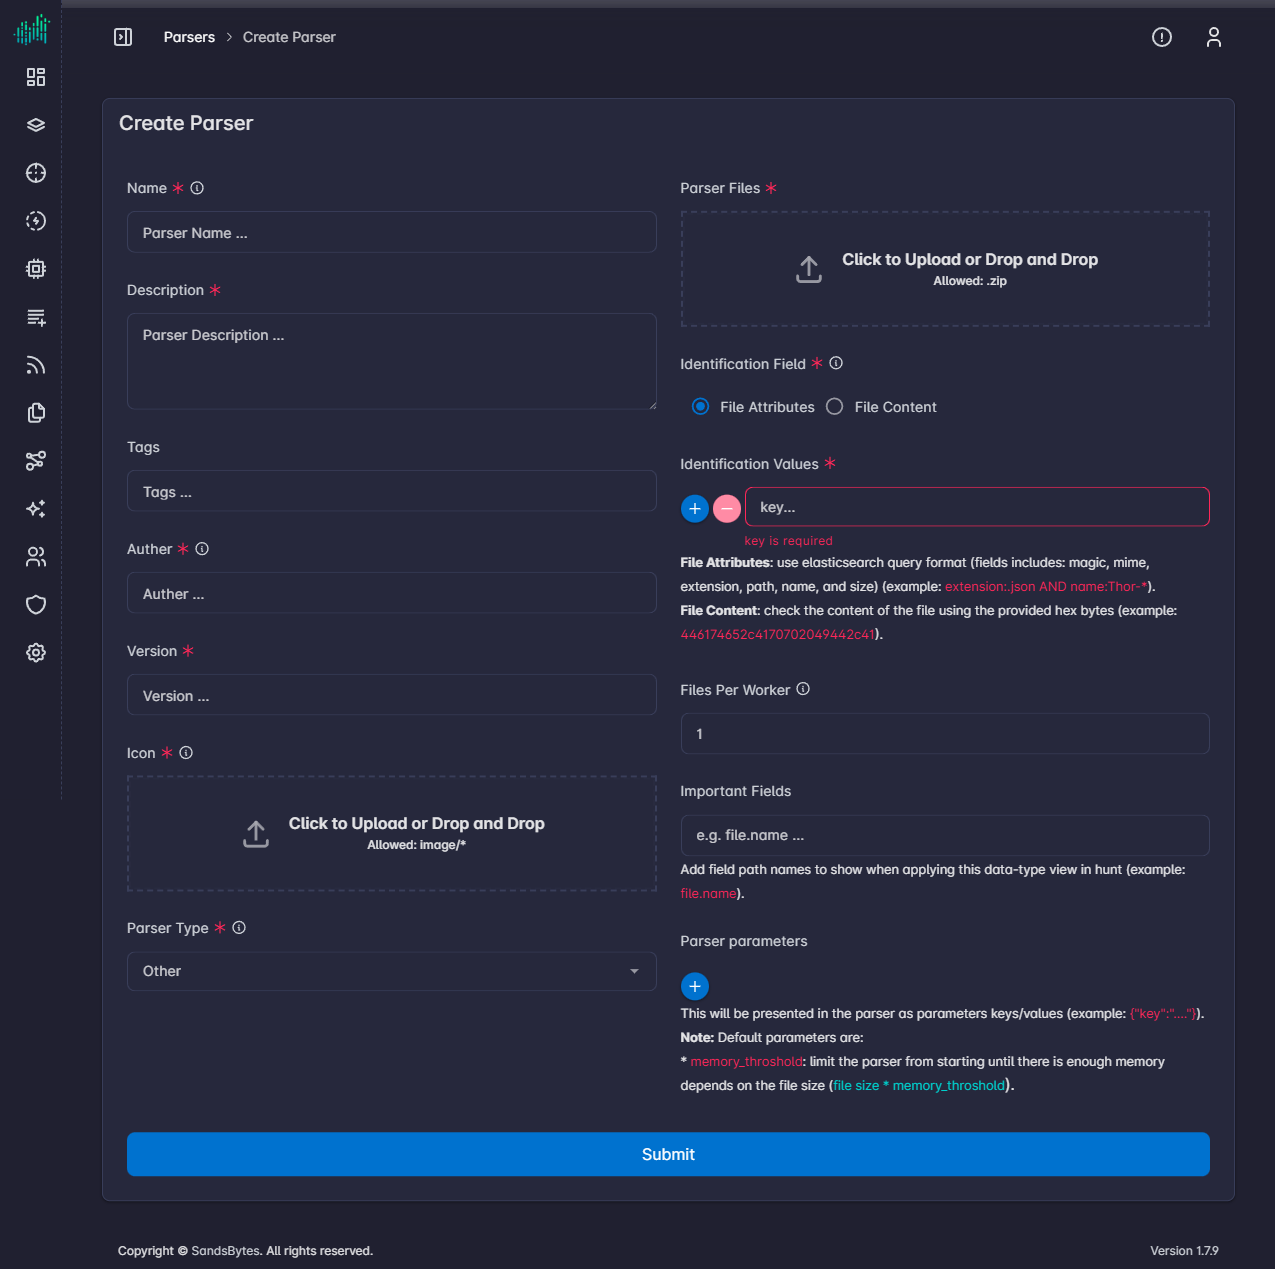This screenshot has width=1275, height=1269.
Task: Open the users icon in sidebar
Action: point(36,557)
